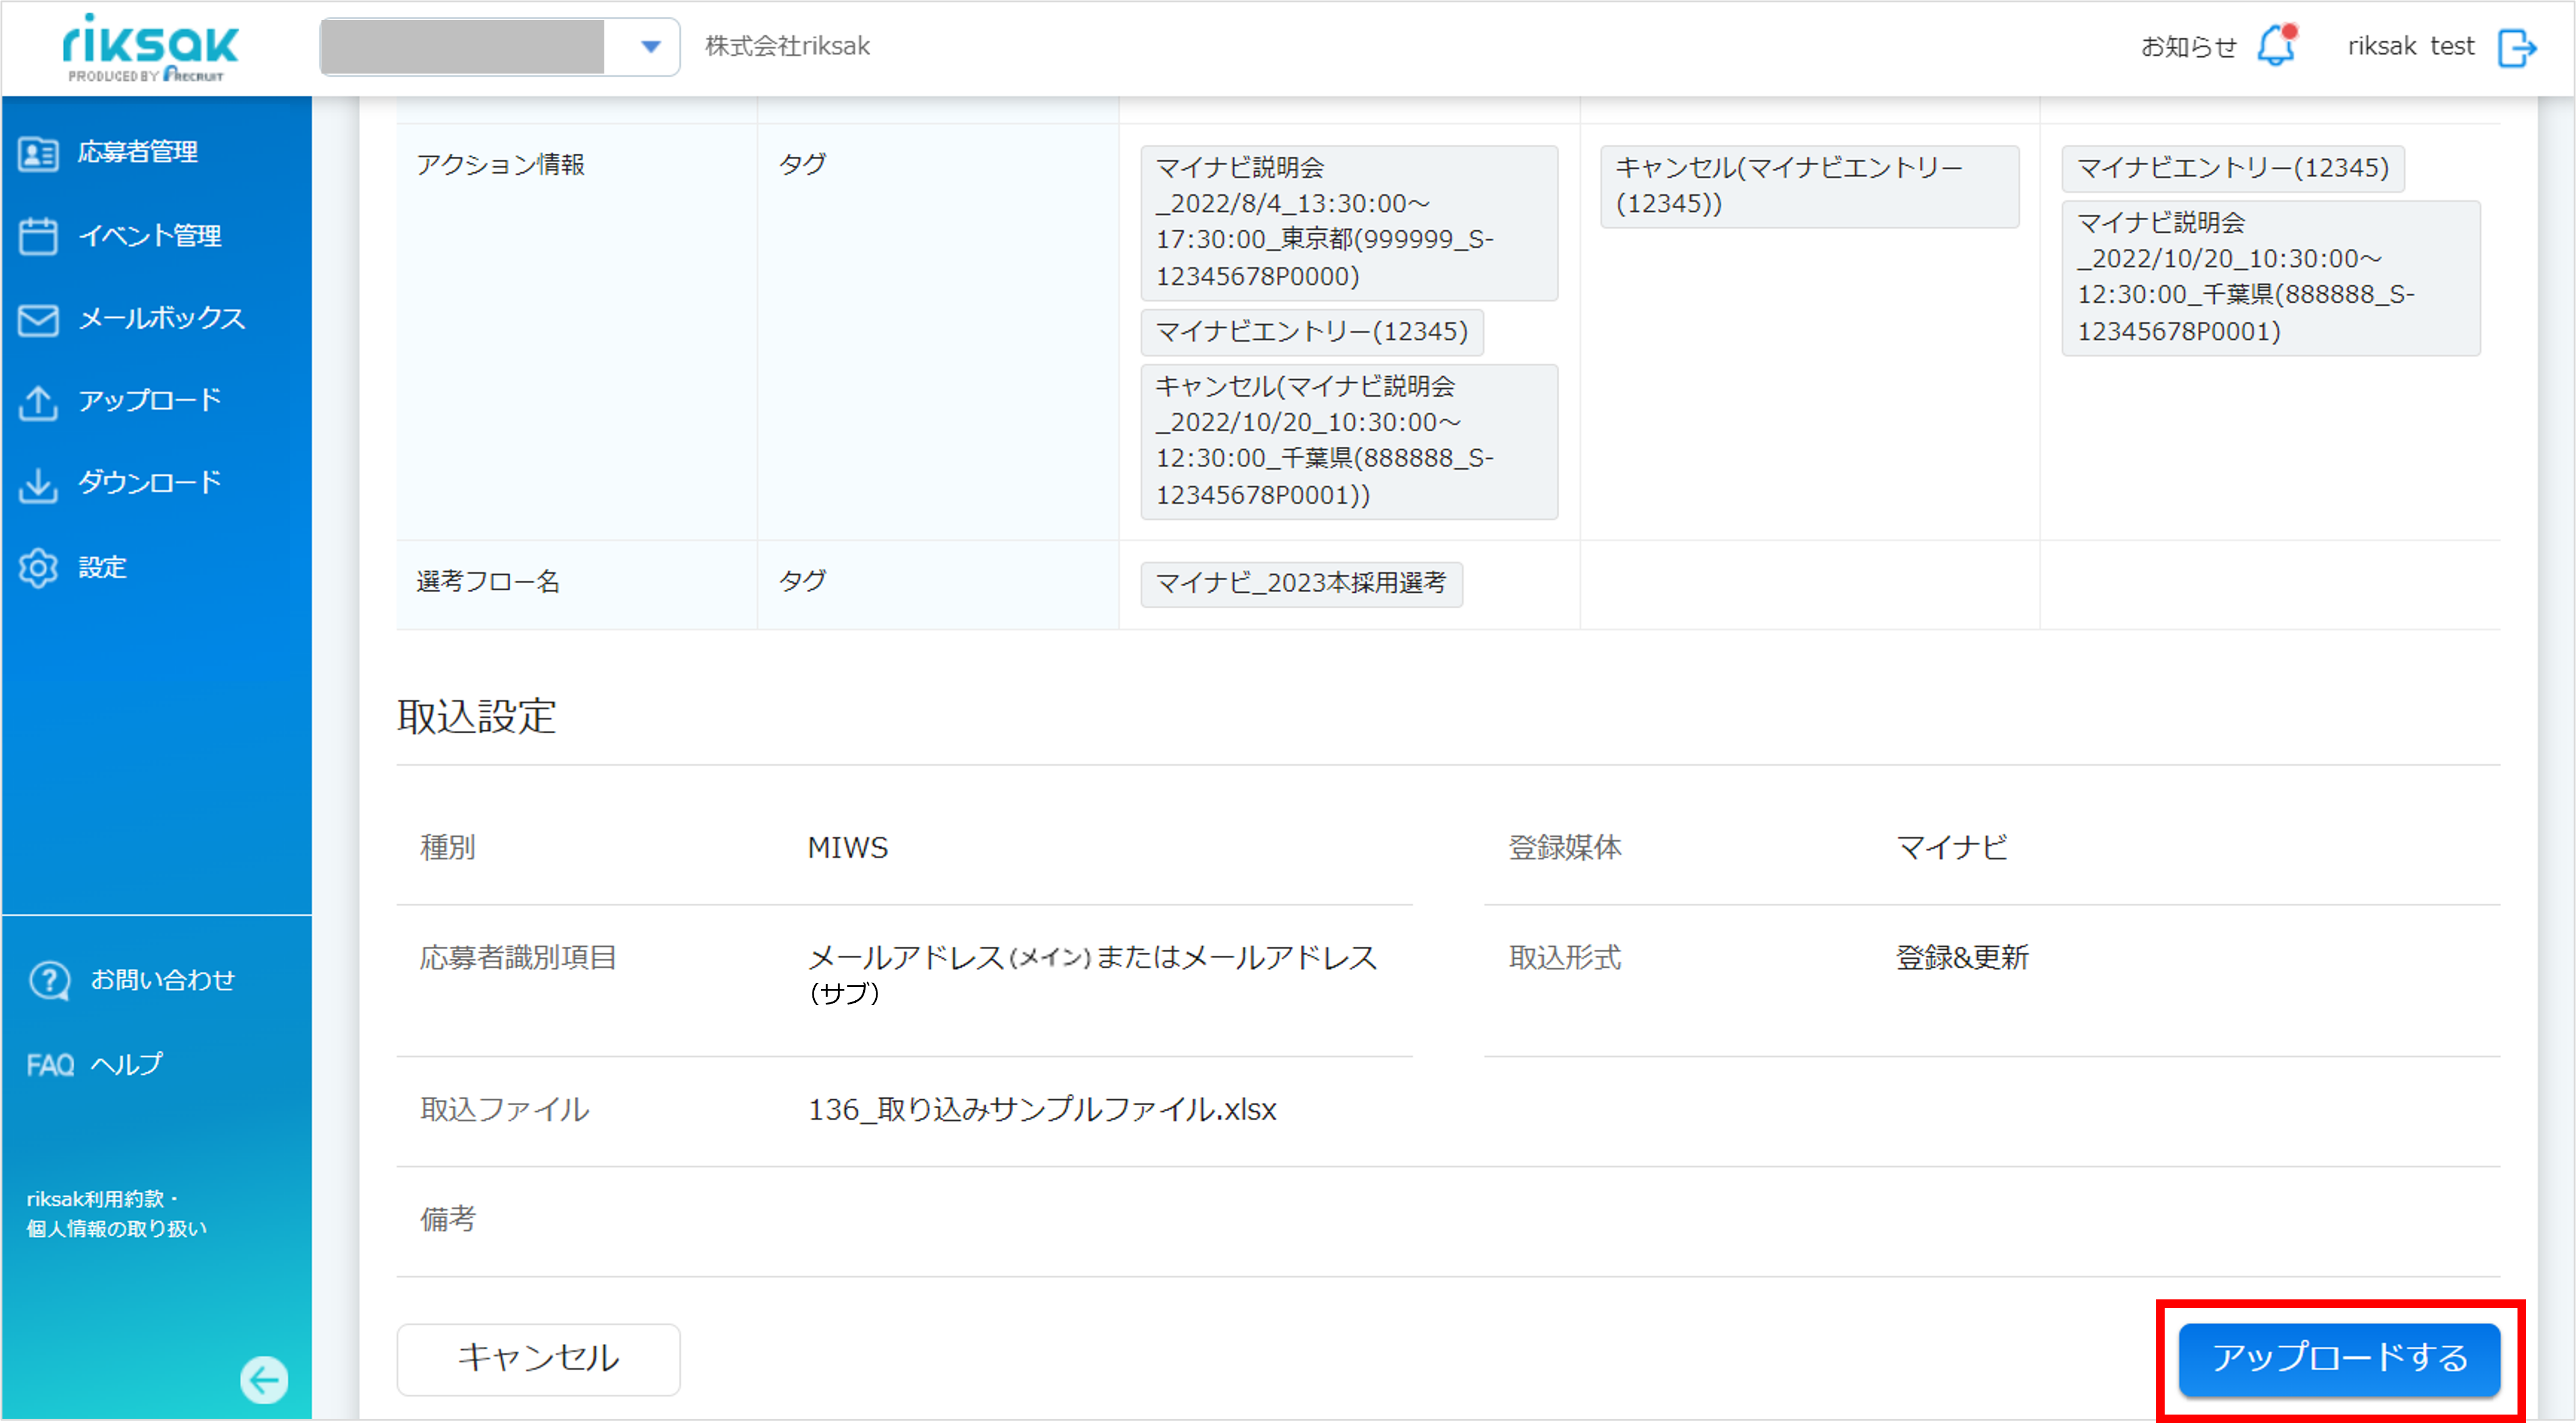Click 株式会社riksak company name
The height and width of the screenshot is (1423, 2576).
click(x=787, y=47)
